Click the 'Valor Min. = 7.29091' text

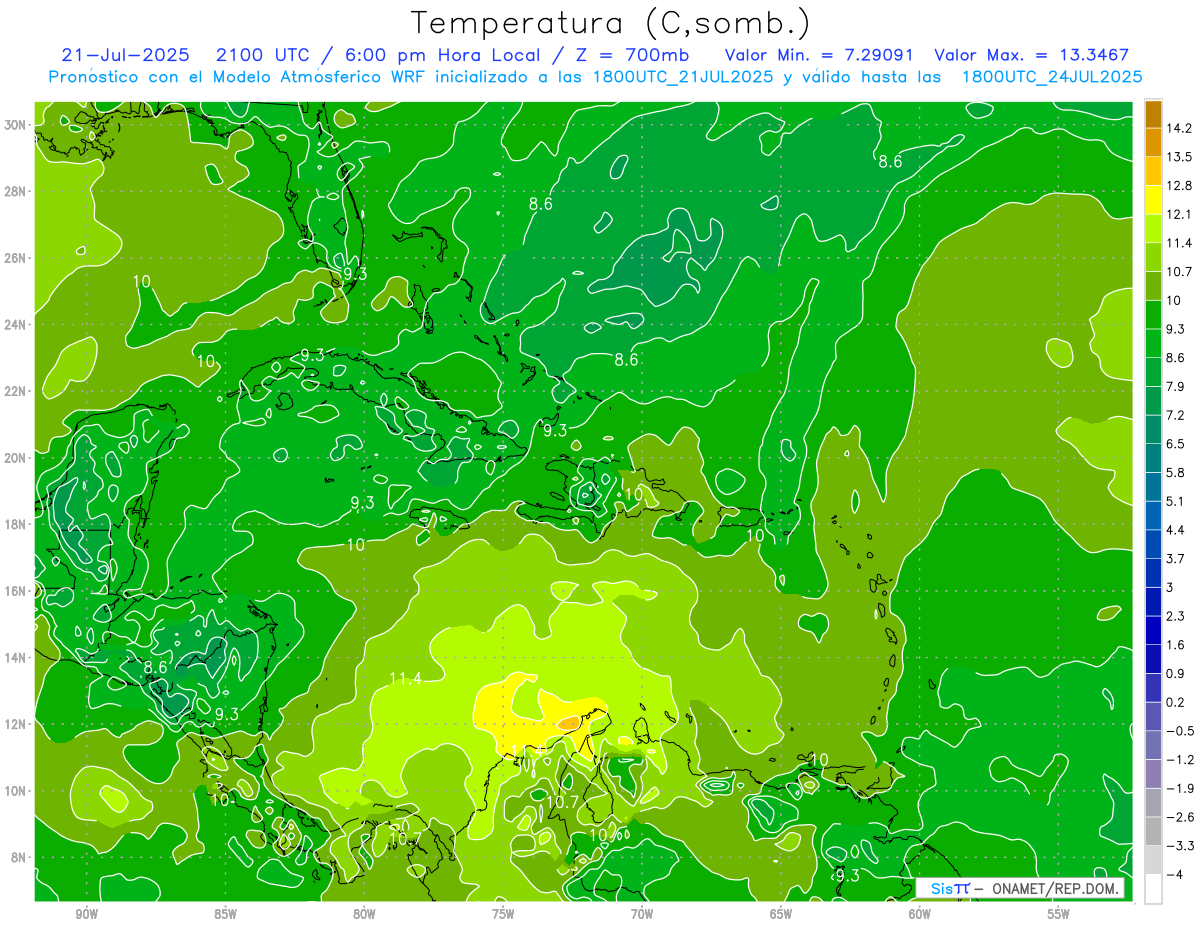[818, 55]
